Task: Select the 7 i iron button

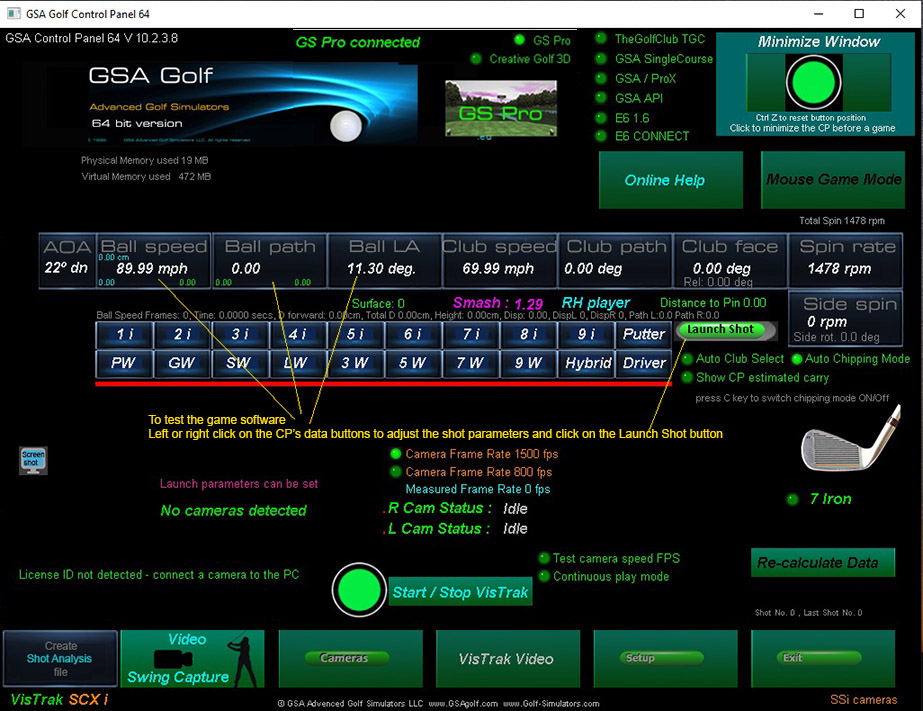Action: (471, 334)
